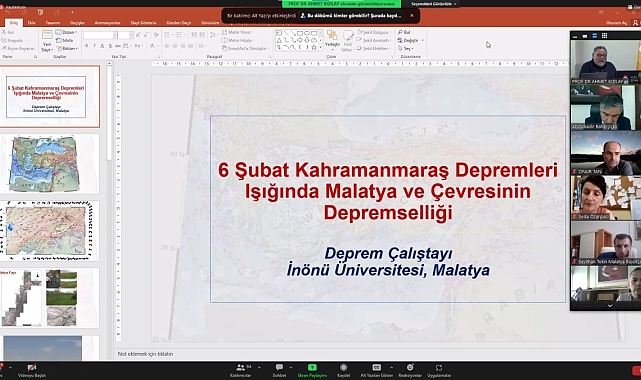The width and height of the screenshot is (641, 380).
Task: Open the Bölüm section dropdown
Action: tap(66, 49)
